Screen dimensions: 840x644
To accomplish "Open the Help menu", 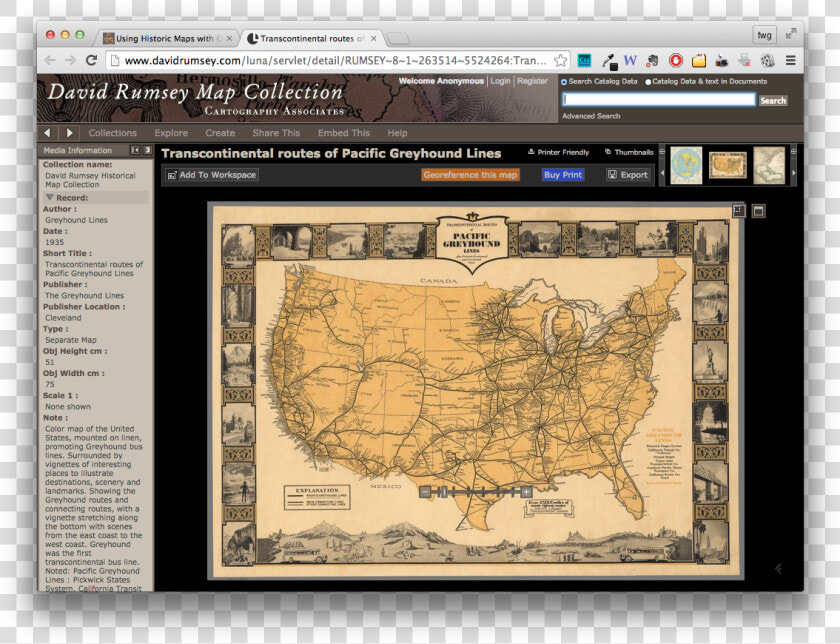I will pyautogui.click(x=398, y=133).
